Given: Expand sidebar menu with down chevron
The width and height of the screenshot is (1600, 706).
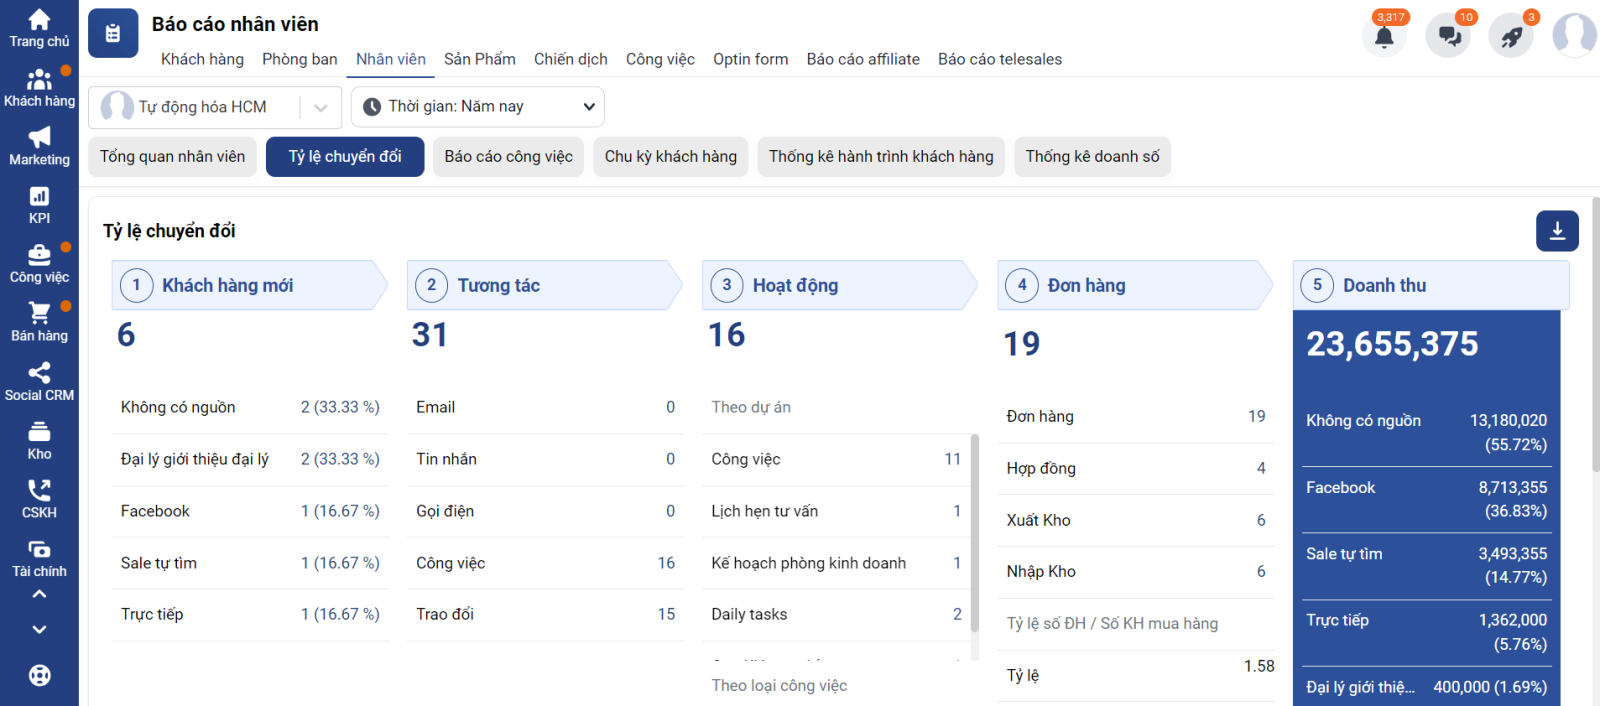Looking at the screenshot, I should tap(39, 629).
